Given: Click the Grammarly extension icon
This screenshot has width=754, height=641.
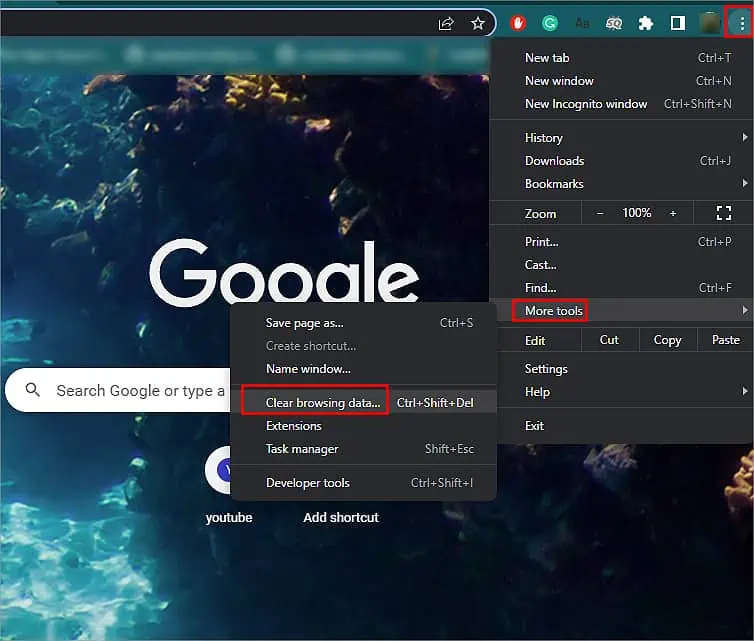Looking at the screenshot, I should (x=550, y=23).
